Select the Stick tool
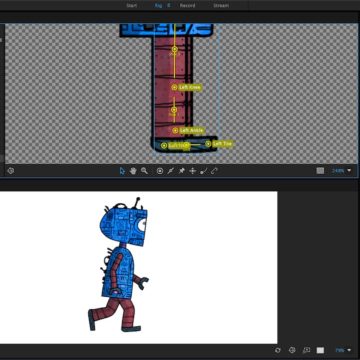Viewport: 360px width, 360px height. 171,171
